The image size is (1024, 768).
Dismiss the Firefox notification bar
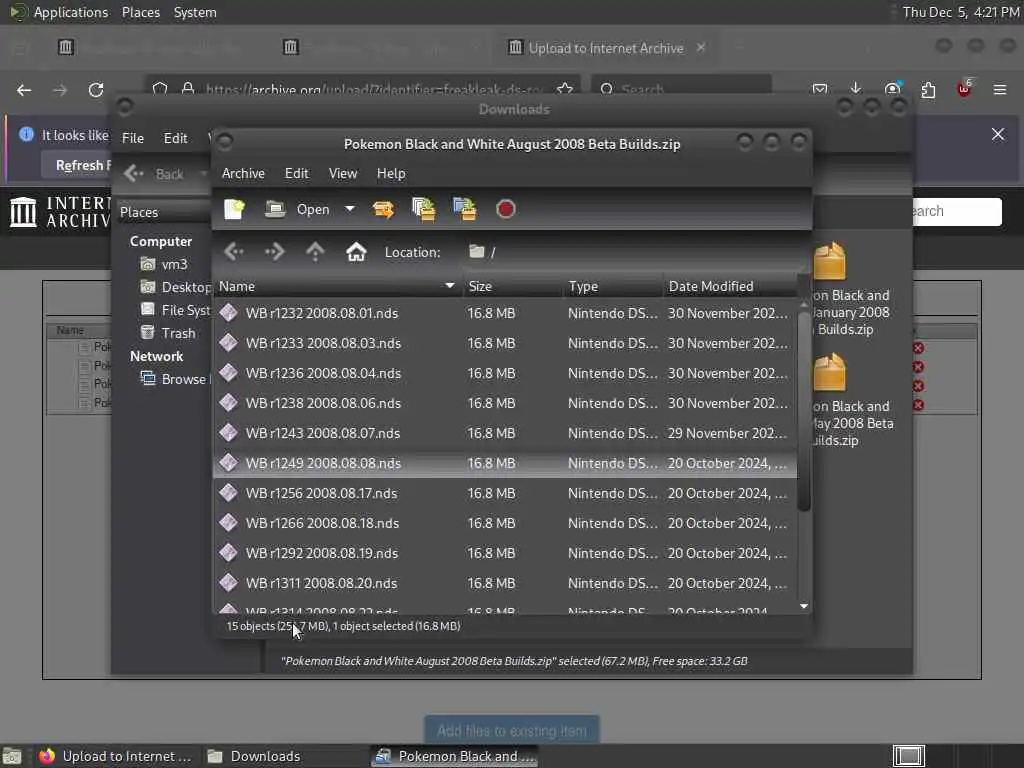[998, 135]
